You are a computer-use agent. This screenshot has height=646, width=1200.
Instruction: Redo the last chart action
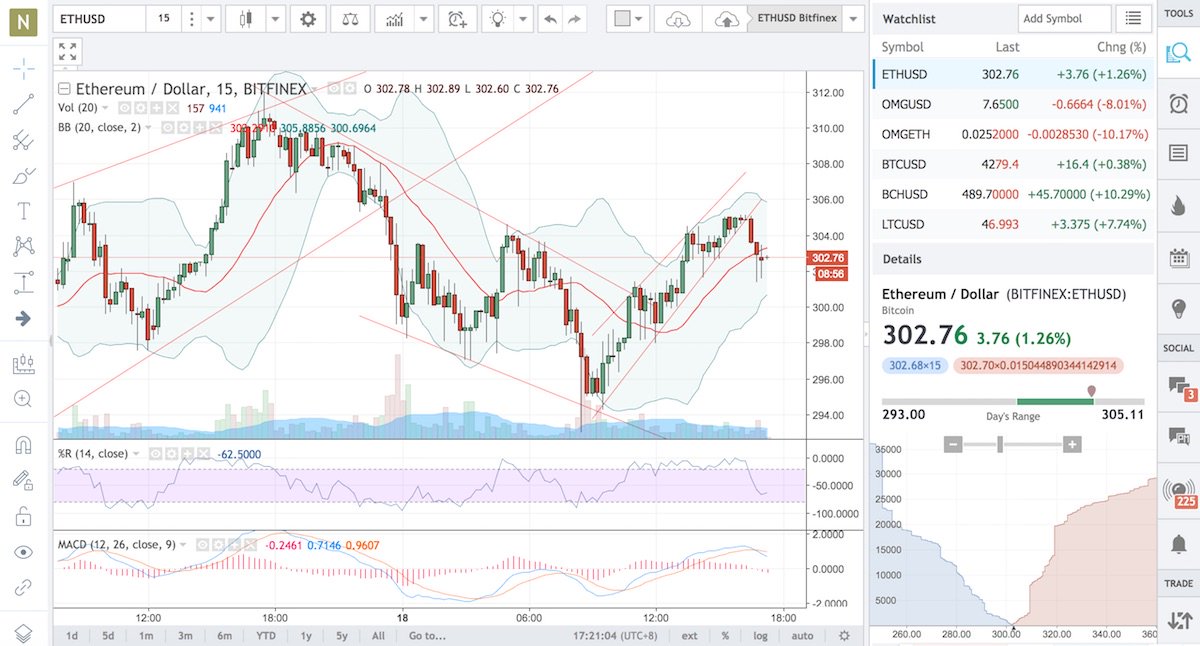(x=574, y=19)
